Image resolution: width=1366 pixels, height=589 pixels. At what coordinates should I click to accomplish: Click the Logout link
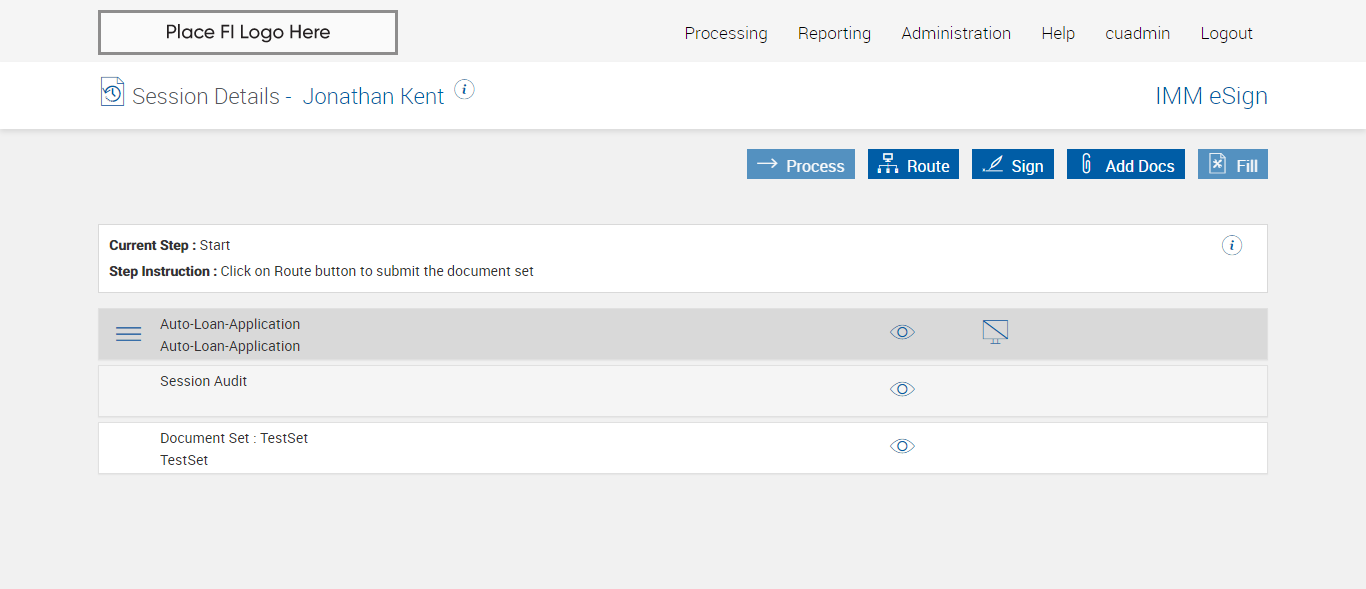(x=1226, y=33)
